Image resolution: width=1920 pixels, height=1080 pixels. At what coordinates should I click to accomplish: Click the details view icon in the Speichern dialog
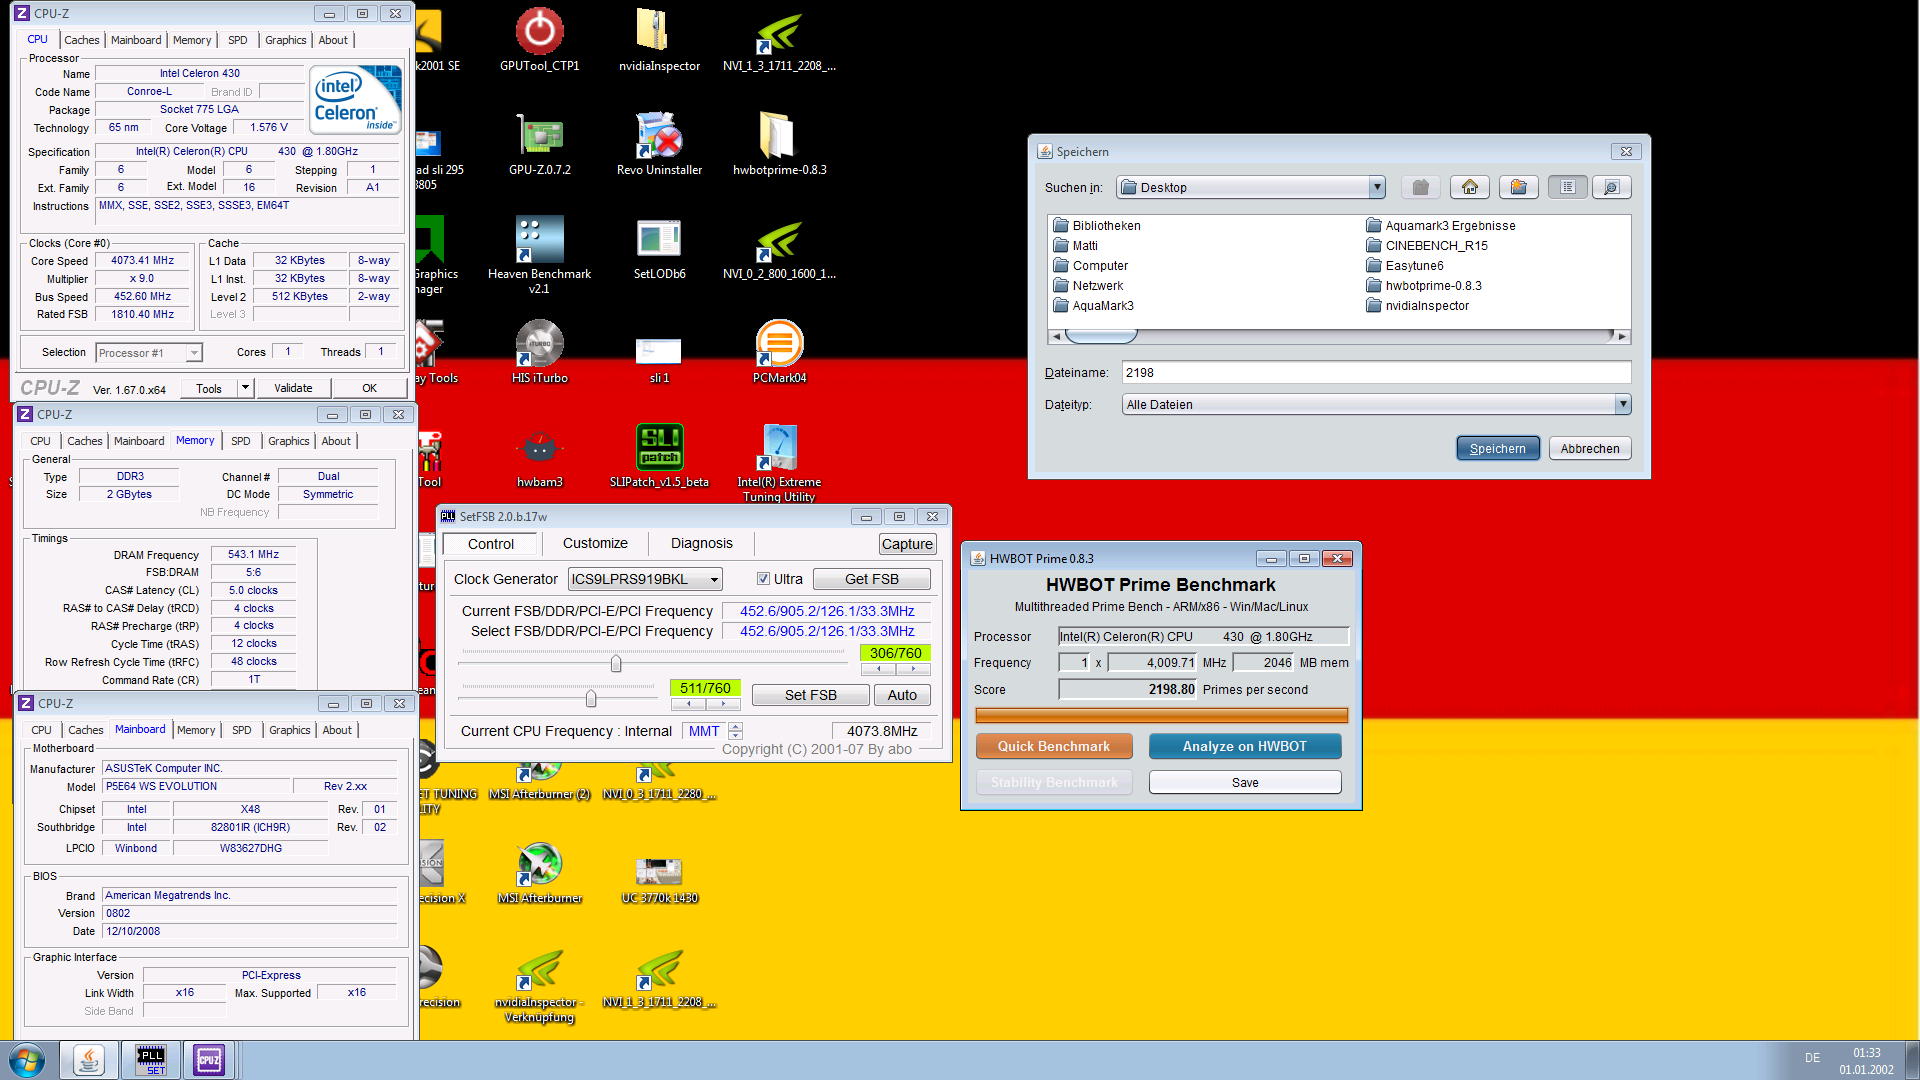tap(1612, 187)
